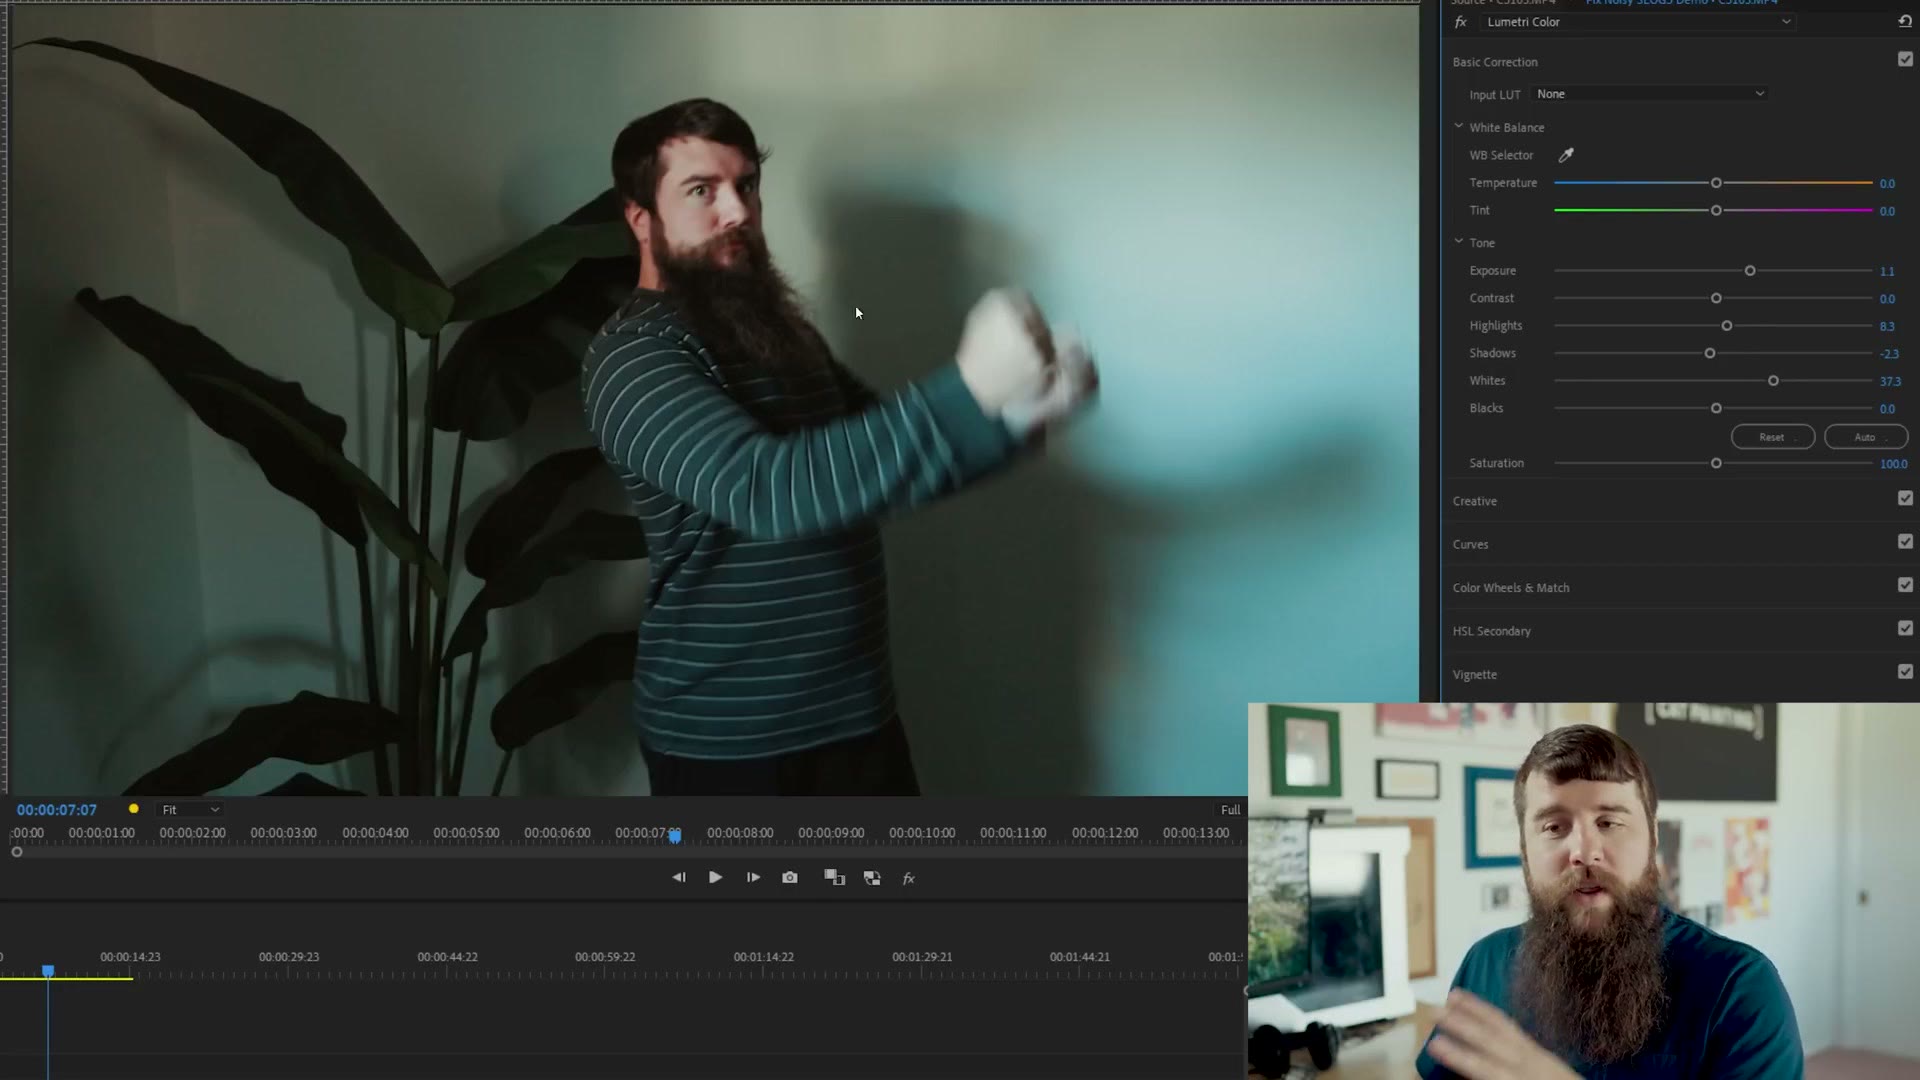Open the Lumetri Color effect dropdown
The width and height of the screenshot is (1920, 1080).
pos(1637,22)
